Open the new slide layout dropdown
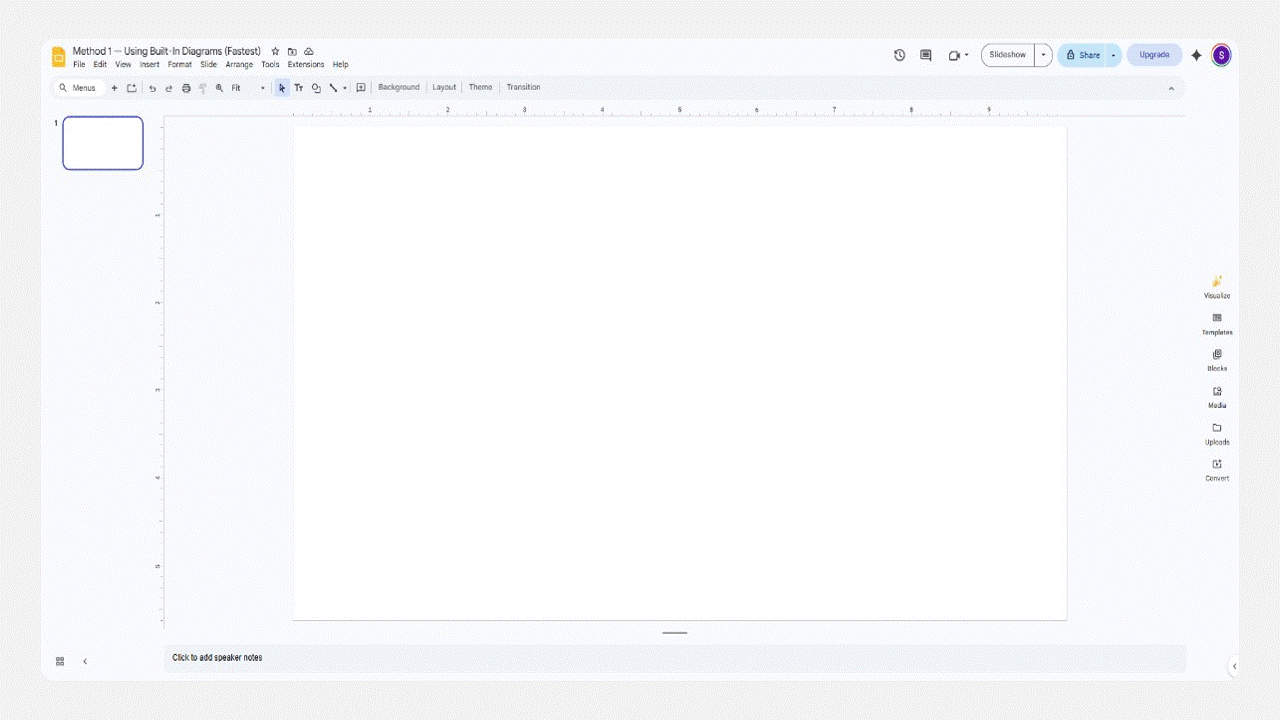The image size is (1280, 720). point(131,88)
